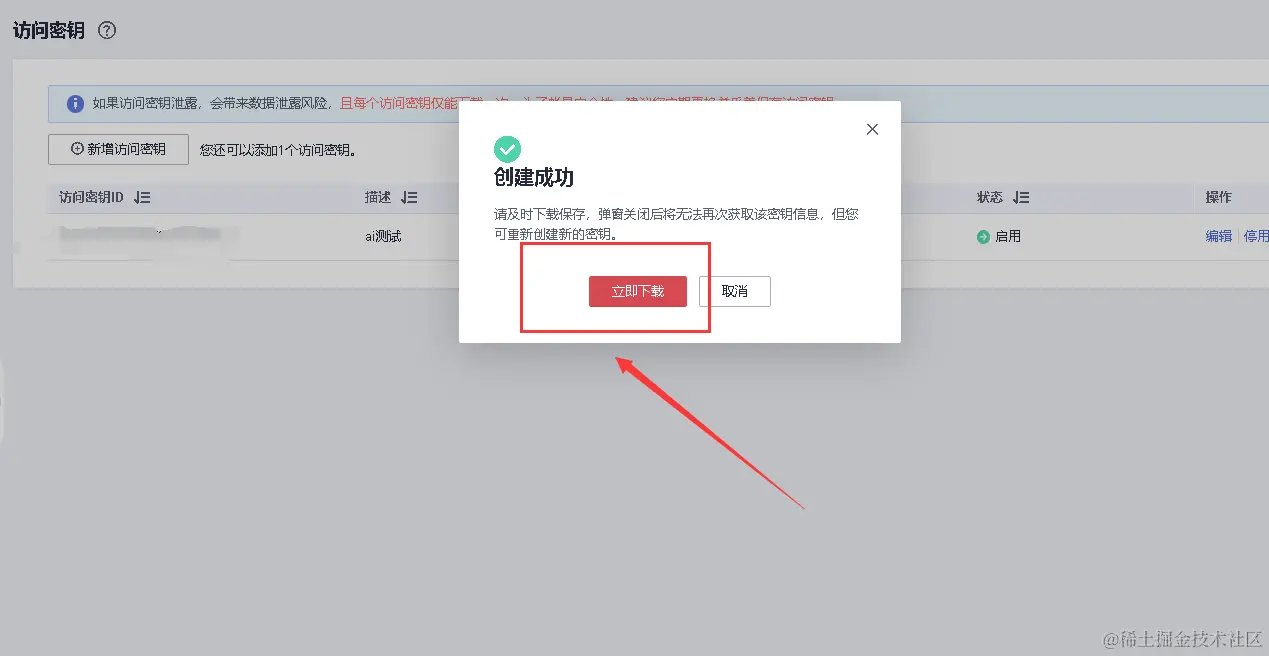Sort by 状态 column icon
Screen dimensions: 1269x656
click(x=1020, y=198)
